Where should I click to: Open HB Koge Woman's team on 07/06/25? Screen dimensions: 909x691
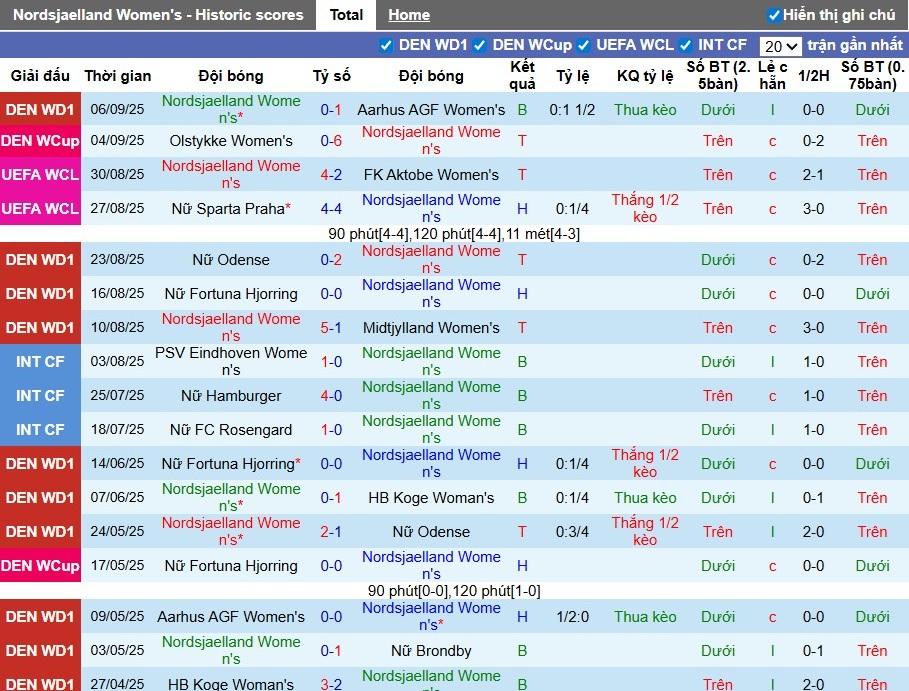tap(431, 498)
